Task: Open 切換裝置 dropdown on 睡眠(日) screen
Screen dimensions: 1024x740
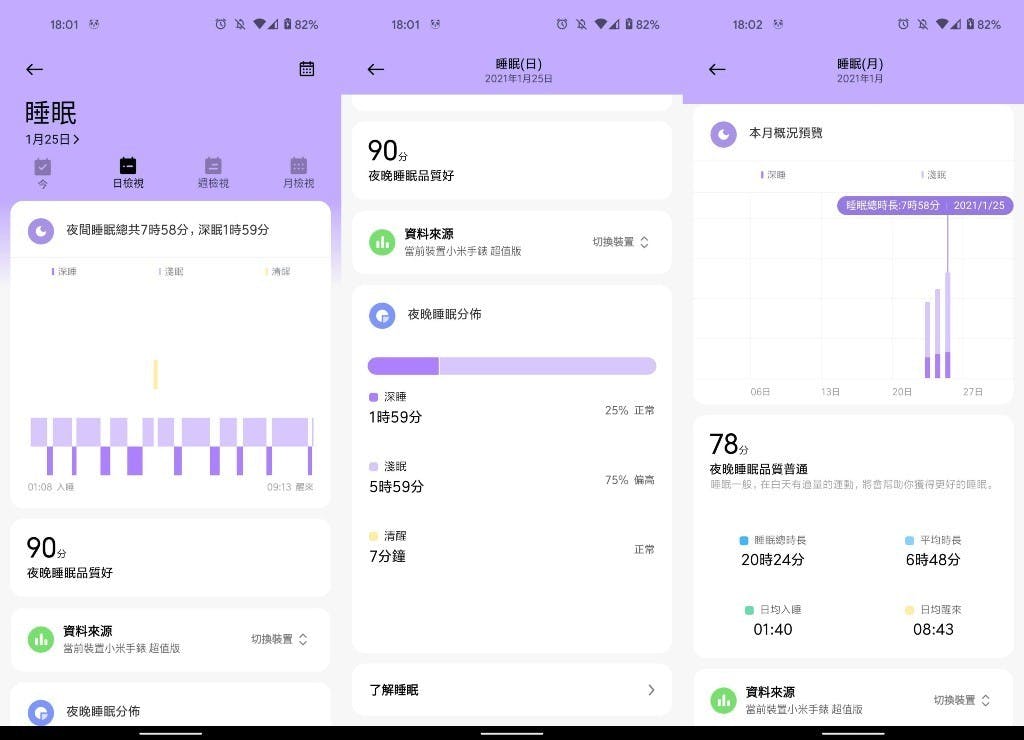Action: [x=620, y=242]
